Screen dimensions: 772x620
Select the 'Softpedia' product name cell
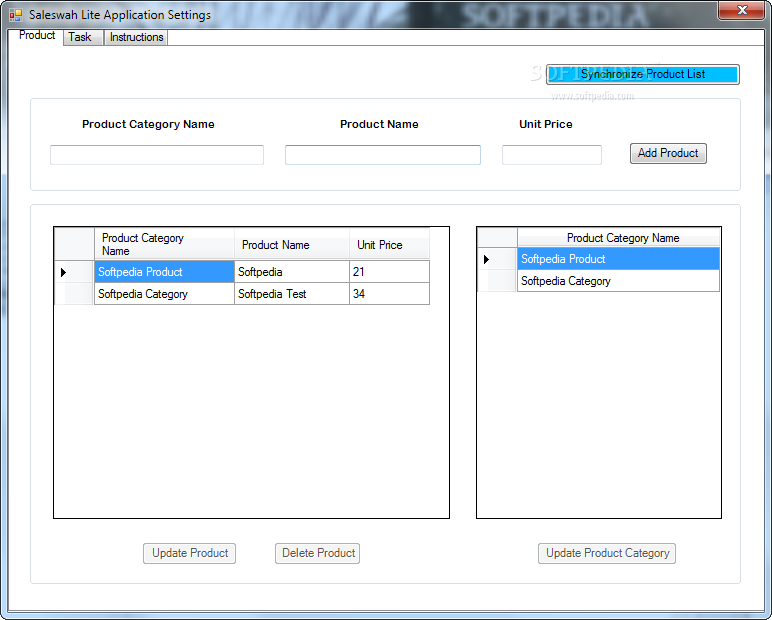click(292, 272)
